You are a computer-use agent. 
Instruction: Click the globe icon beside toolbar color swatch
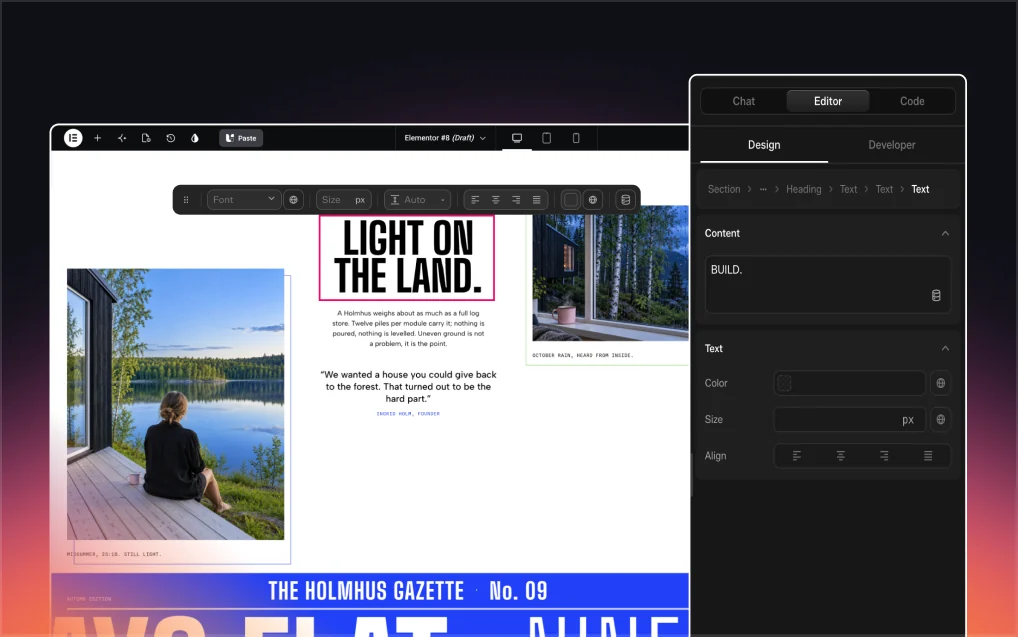(593, 200)
